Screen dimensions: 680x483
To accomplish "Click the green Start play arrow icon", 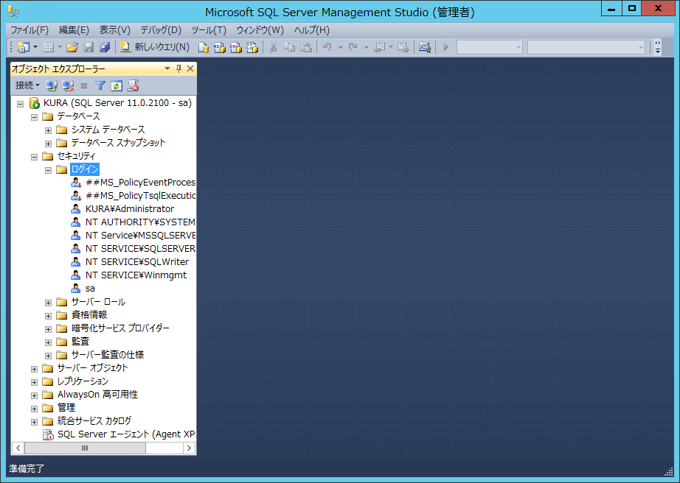I will point(445,47).
